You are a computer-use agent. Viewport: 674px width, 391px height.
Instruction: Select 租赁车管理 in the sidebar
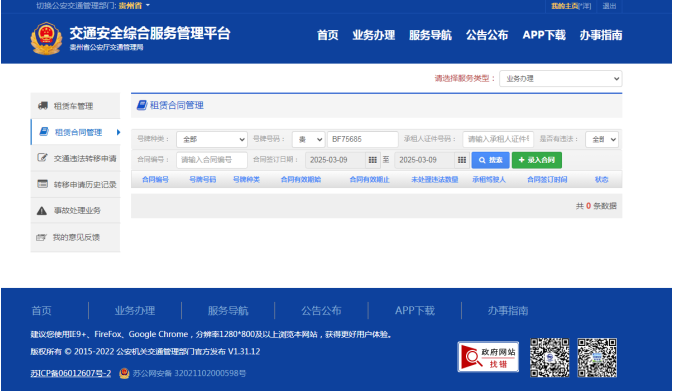pyautogui.click(x=75, y=106)
